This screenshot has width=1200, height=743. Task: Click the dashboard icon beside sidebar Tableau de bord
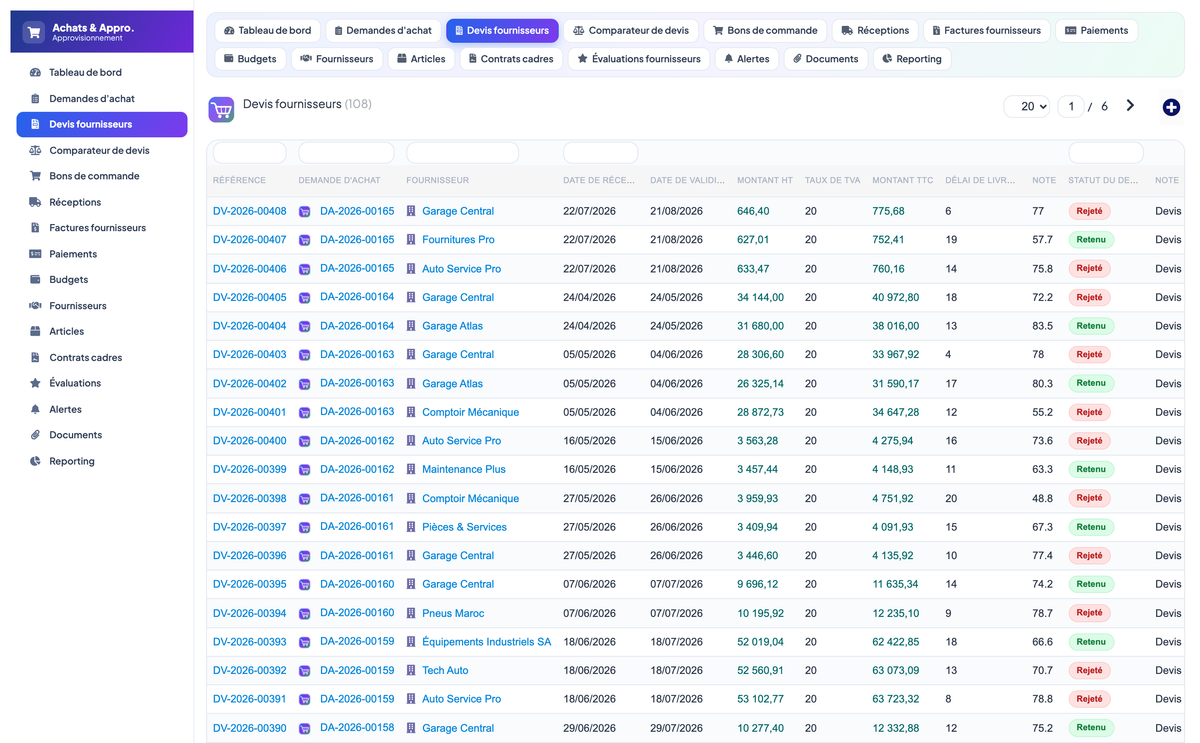[x=36, y=73]
